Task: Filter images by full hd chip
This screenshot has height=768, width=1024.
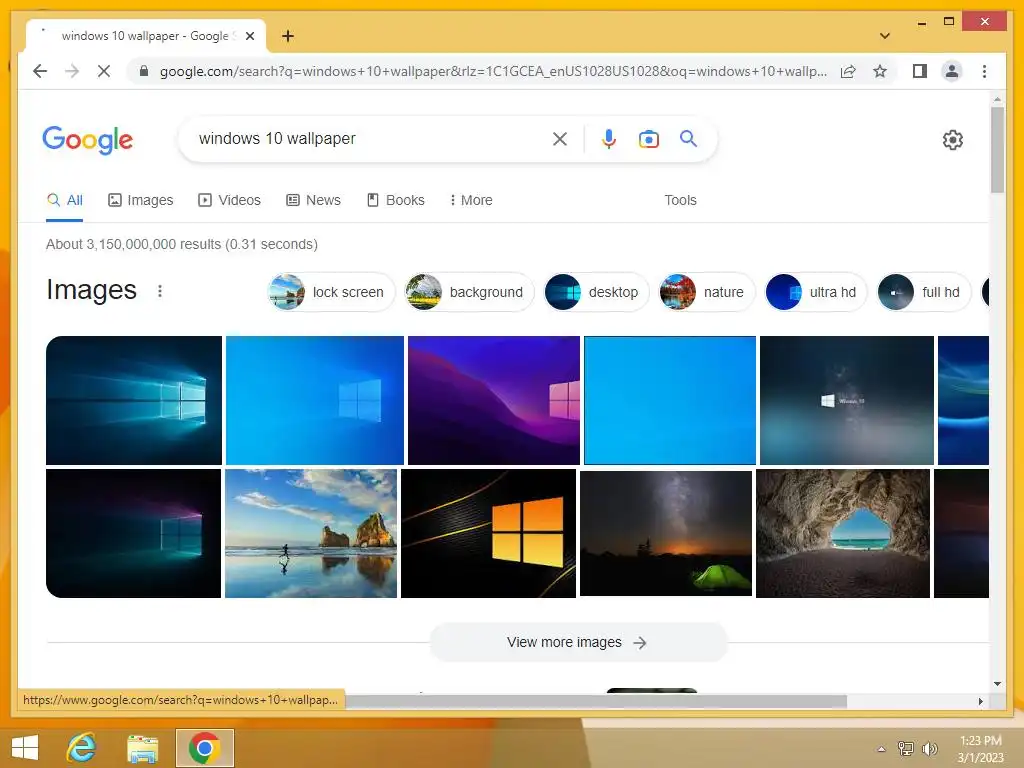Action: pos(924,292)
